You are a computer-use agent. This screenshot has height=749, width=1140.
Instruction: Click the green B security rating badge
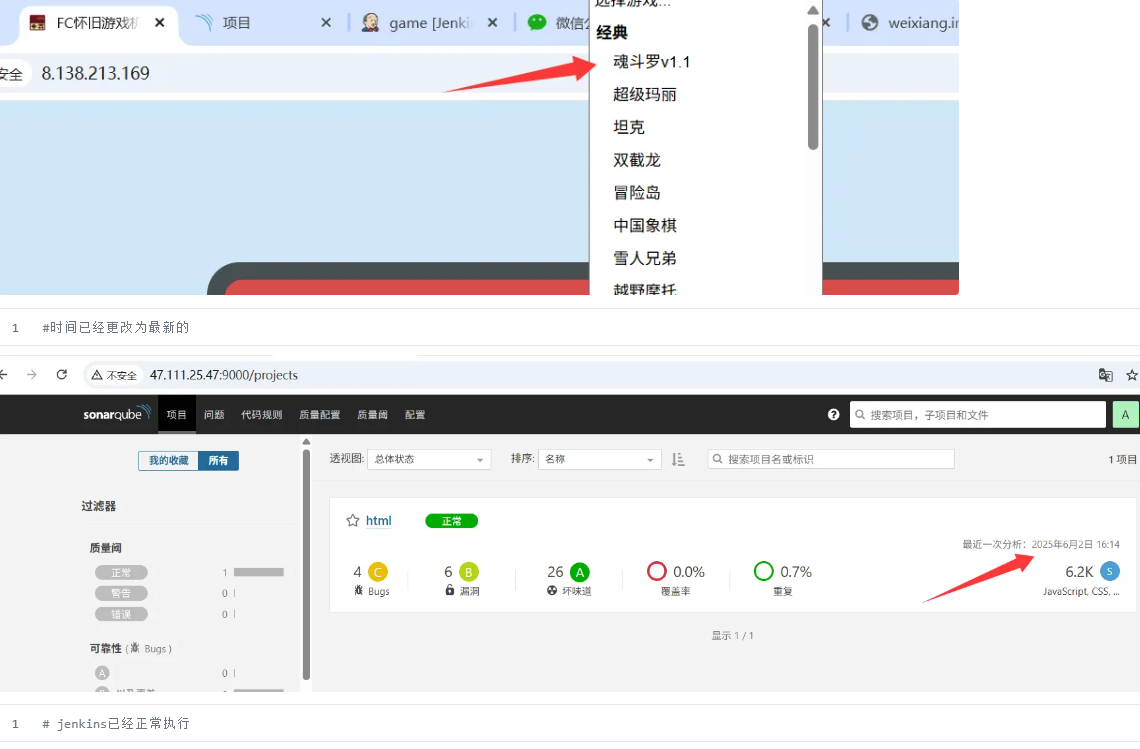[468, 572]
